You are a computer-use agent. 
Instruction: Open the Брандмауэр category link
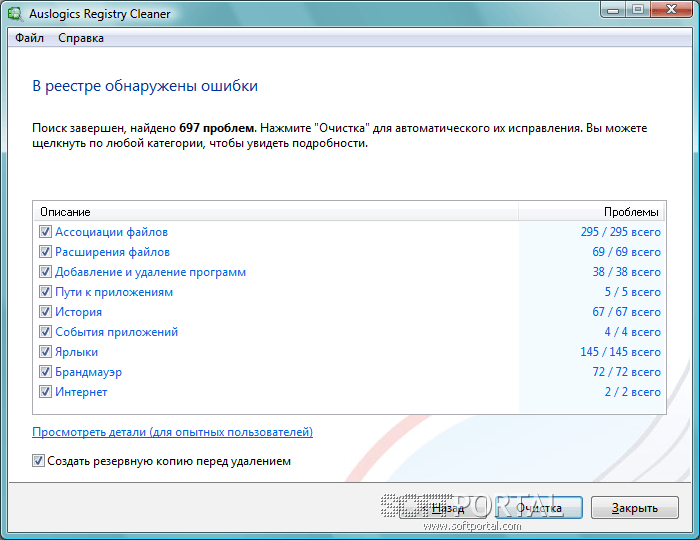(x=88, y=372)
